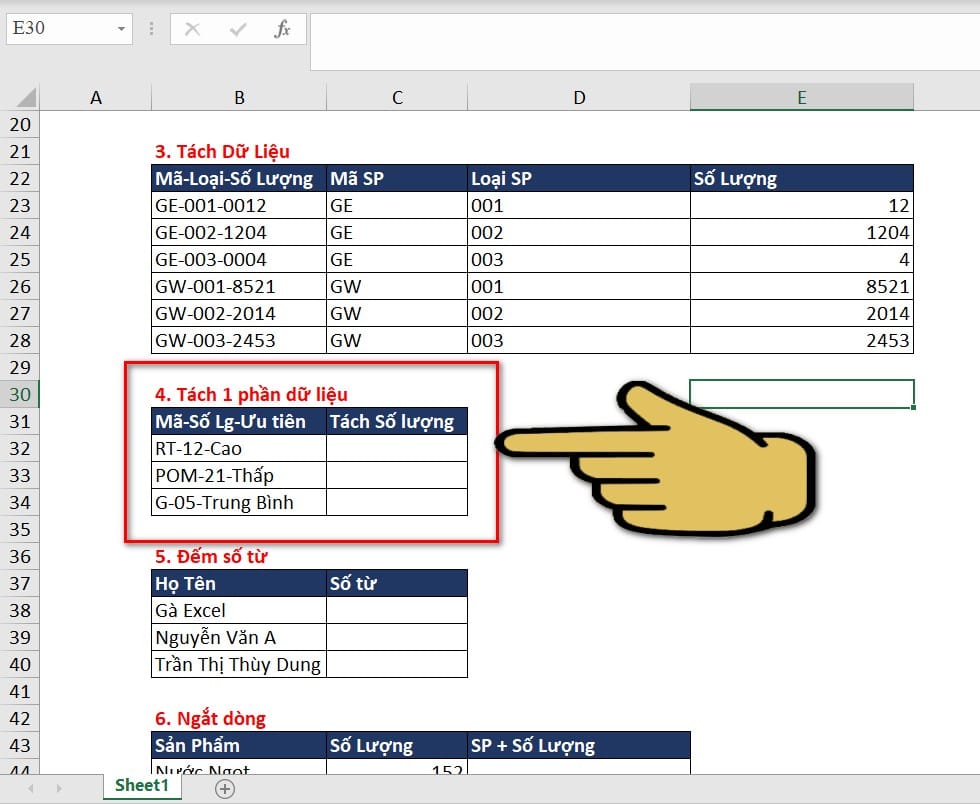This screenshot has width=980, height=804.
Task: Click the Cancel X icon in formula bar
Action: click(x=192, y=29)
